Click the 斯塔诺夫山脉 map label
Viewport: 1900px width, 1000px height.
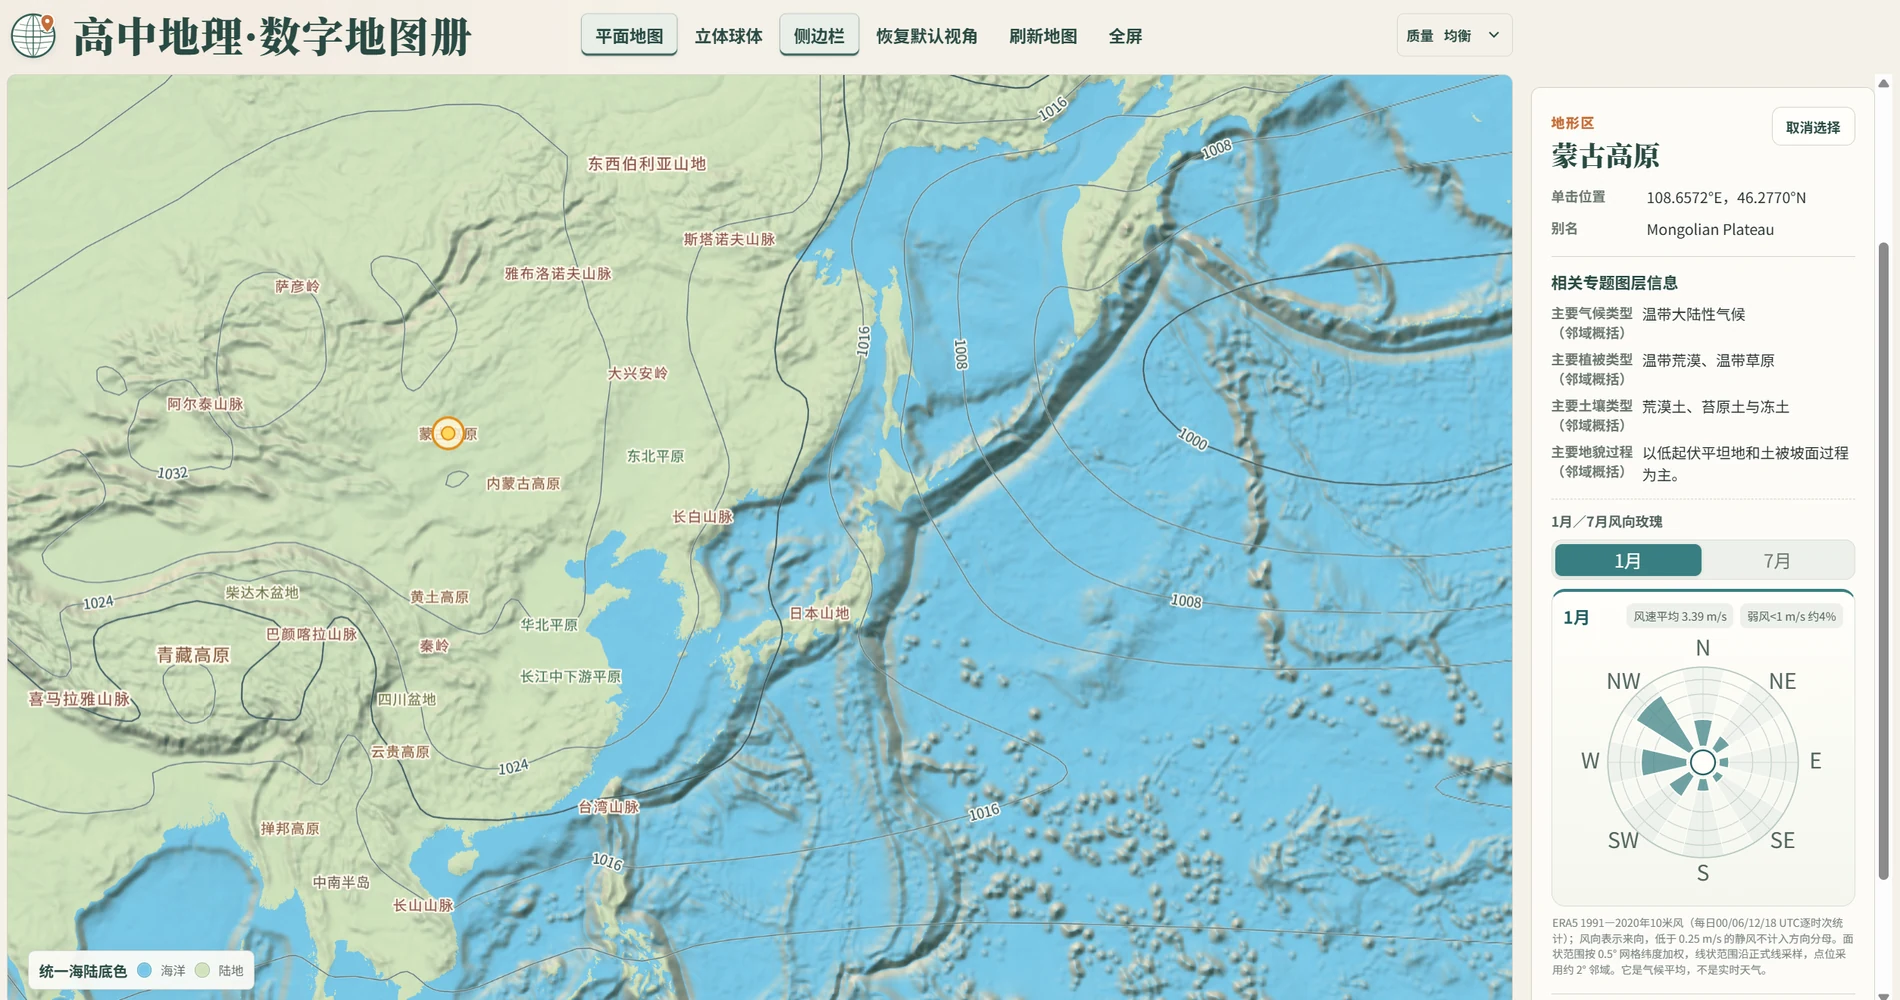coord(729,239)
